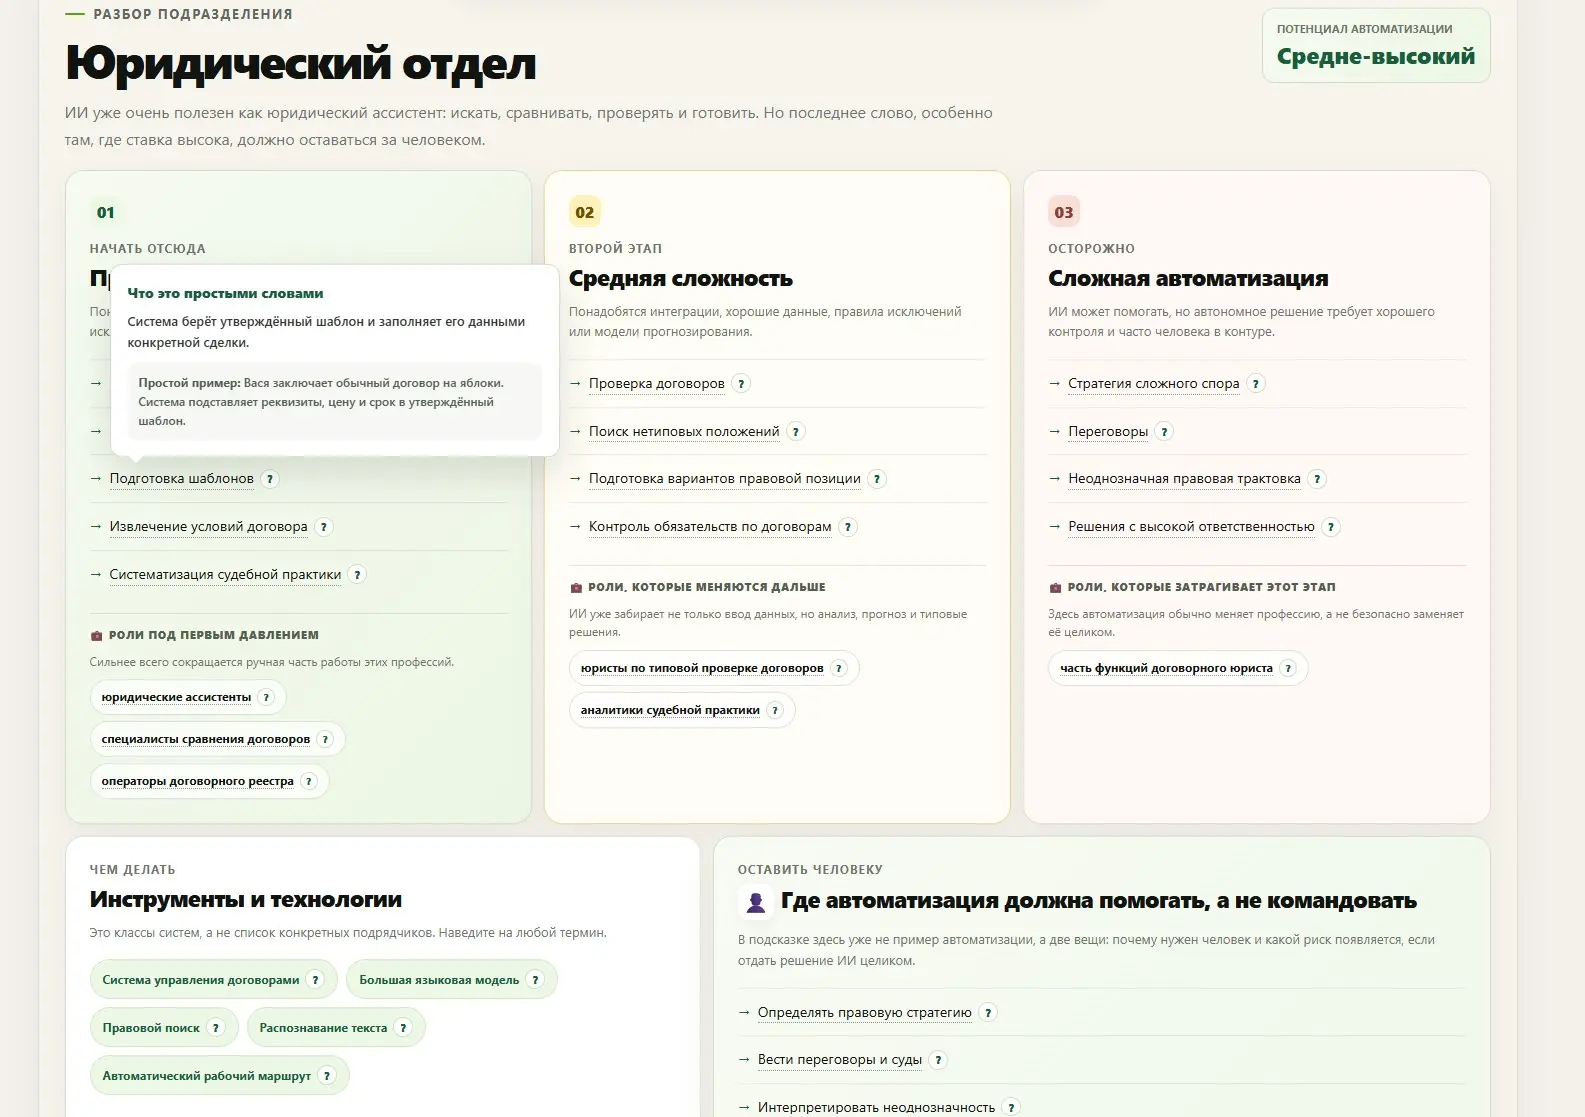Click the question mark beside Вести переговоры и суды

[x=938, y=1060]
